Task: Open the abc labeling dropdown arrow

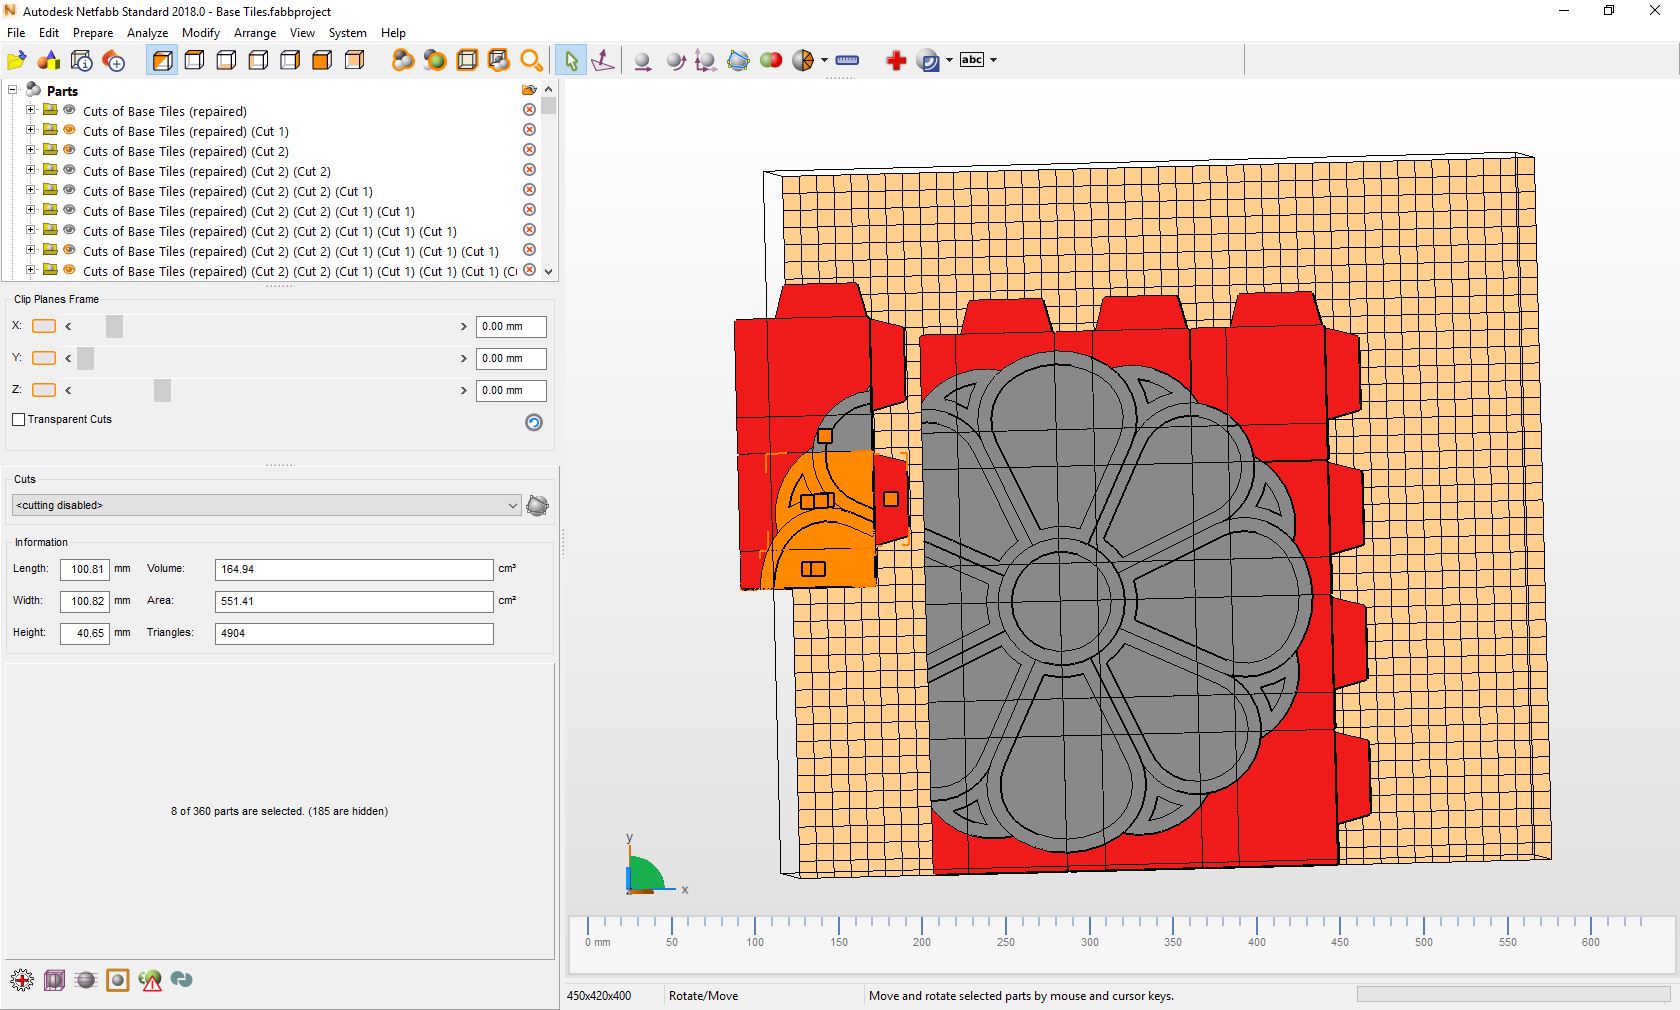Action: tap(994, 60)
